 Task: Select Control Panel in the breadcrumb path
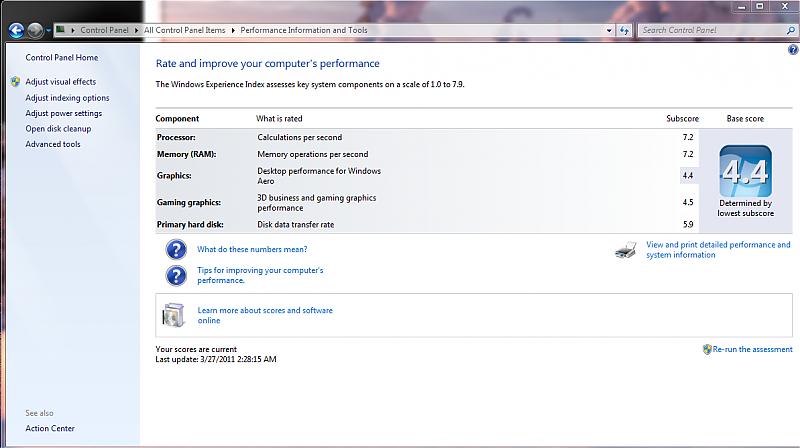[x=103, y=30]
